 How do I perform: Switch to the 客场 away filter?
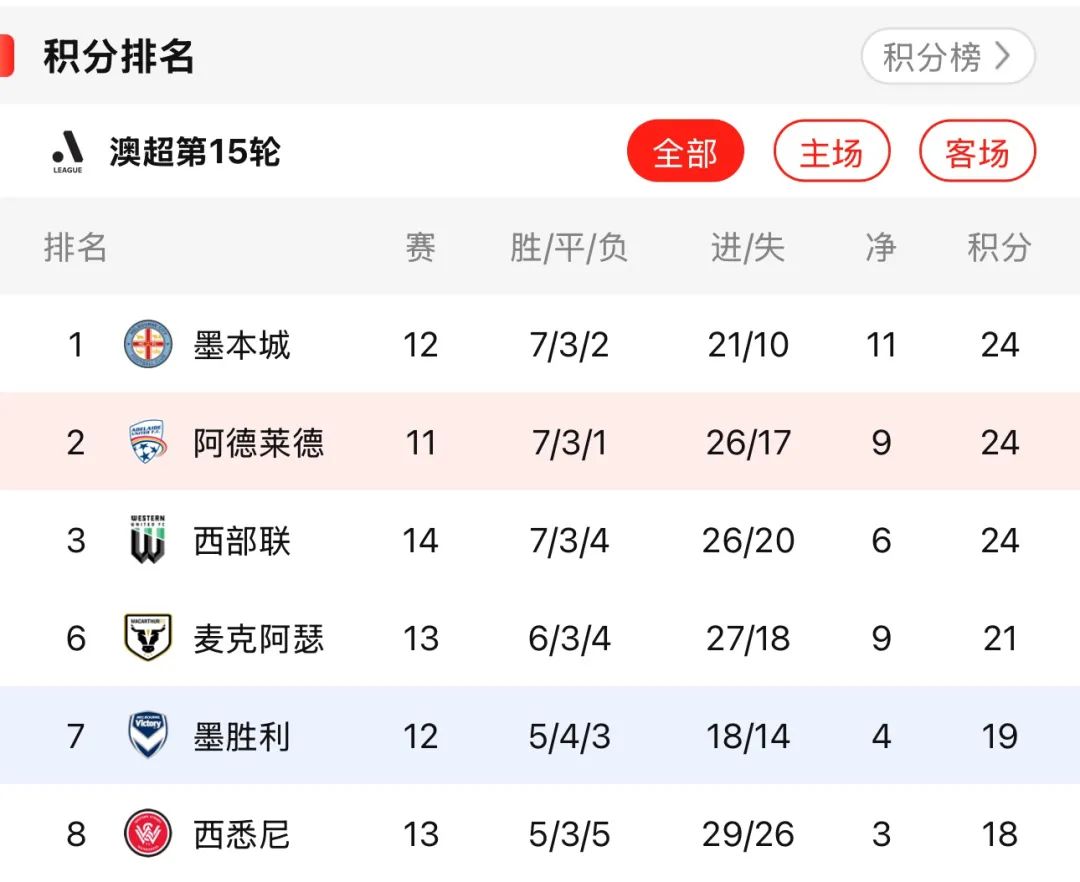(977, 152)
